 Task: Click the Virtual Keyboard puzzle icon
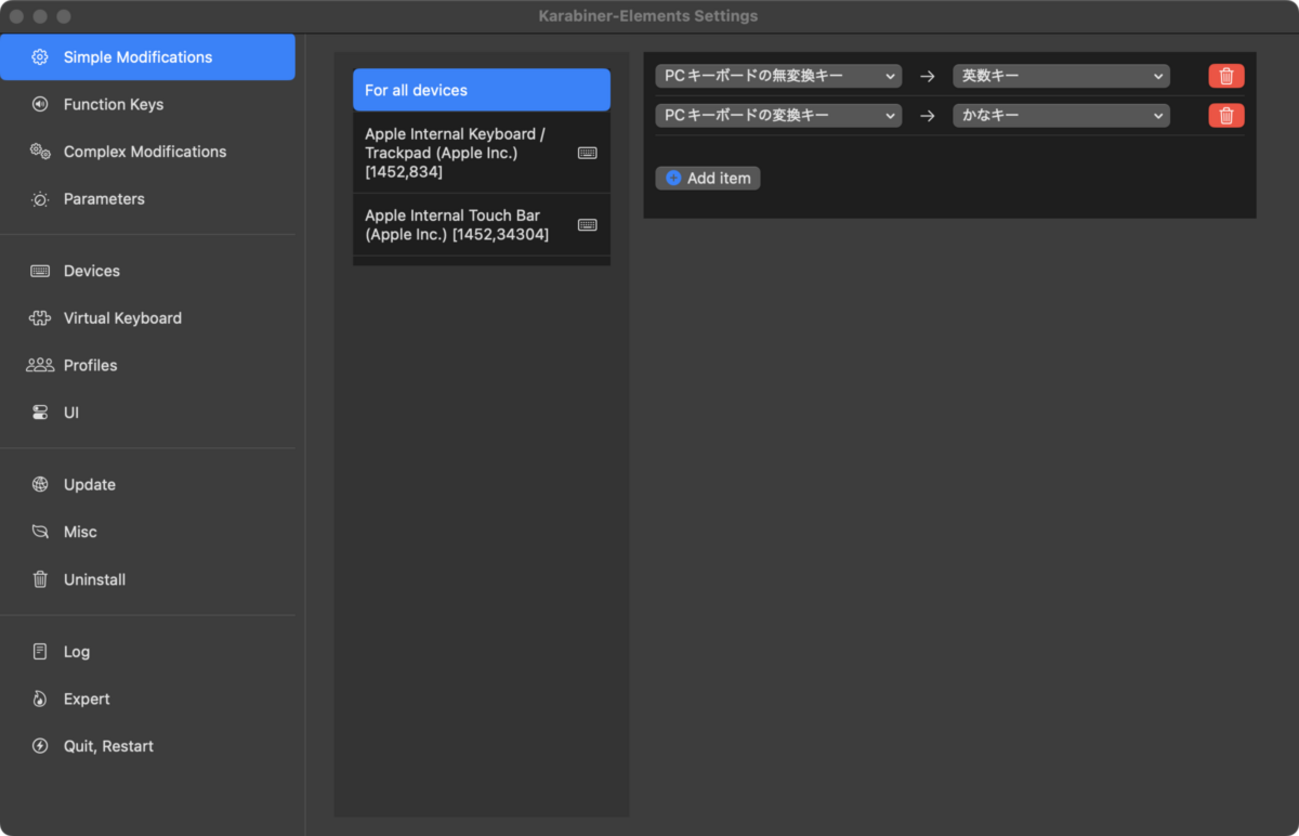[40, 318]
